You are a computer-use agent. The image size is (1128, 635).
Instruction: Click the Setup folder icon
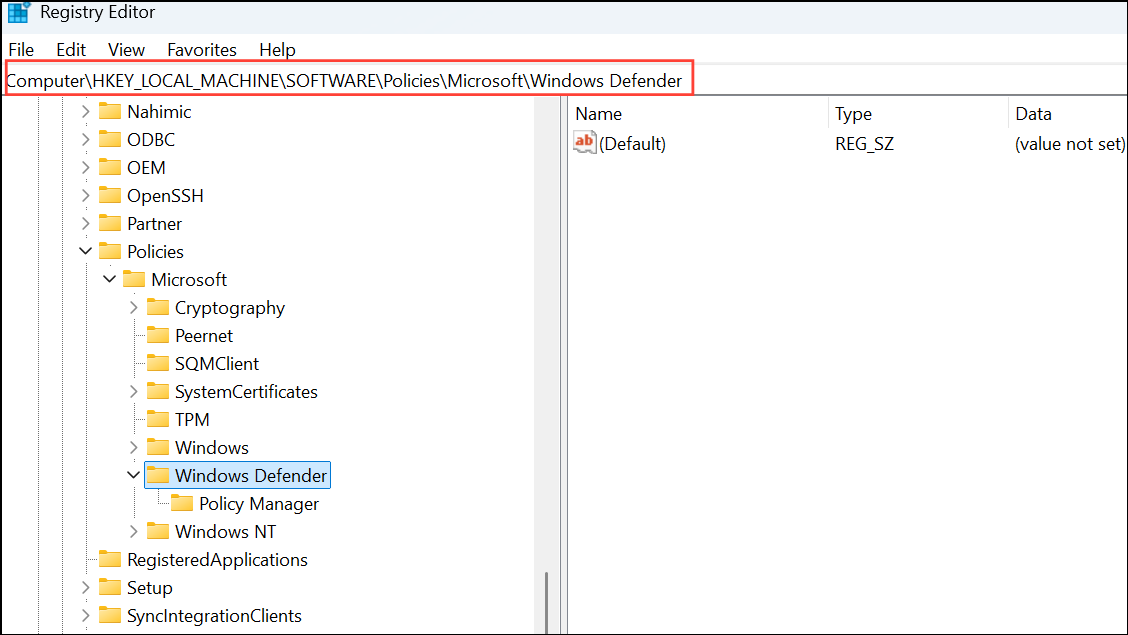109,587
